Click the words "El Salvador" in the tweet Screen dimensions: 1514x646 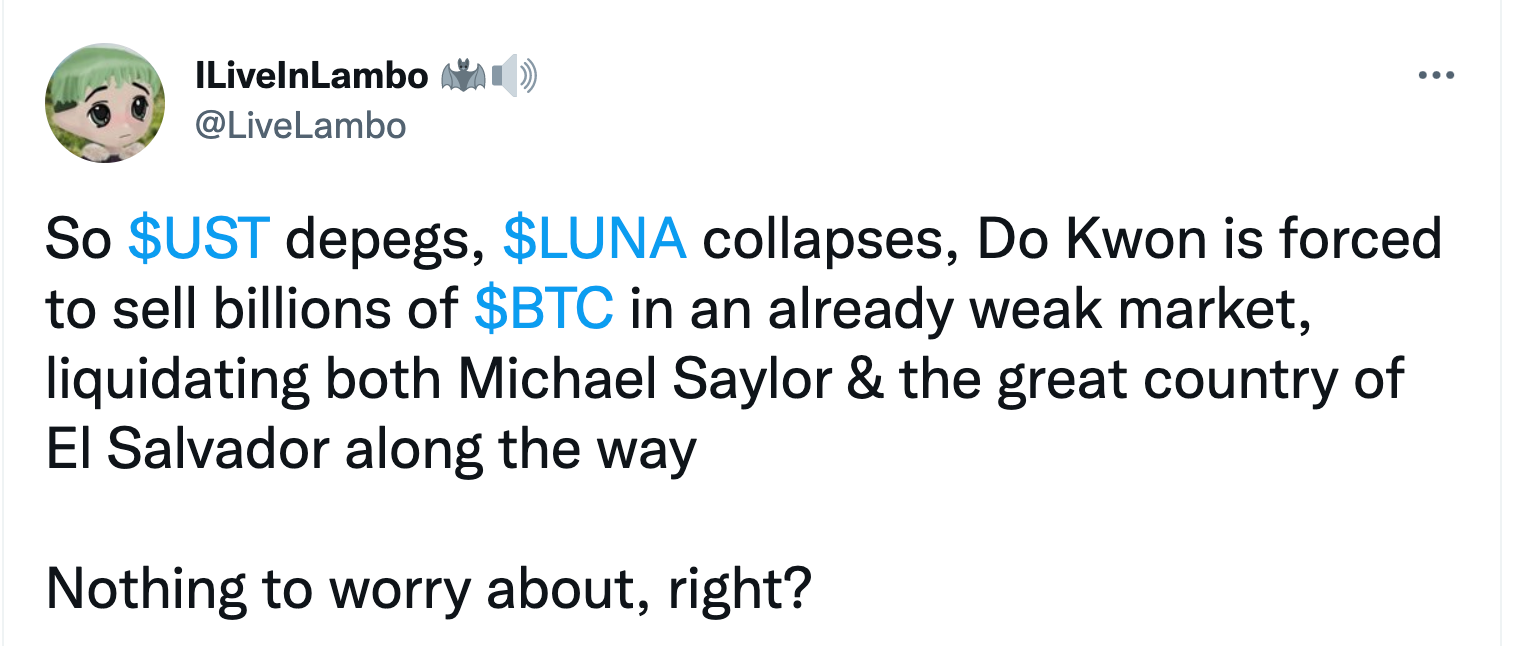click(x=187, y=451)
